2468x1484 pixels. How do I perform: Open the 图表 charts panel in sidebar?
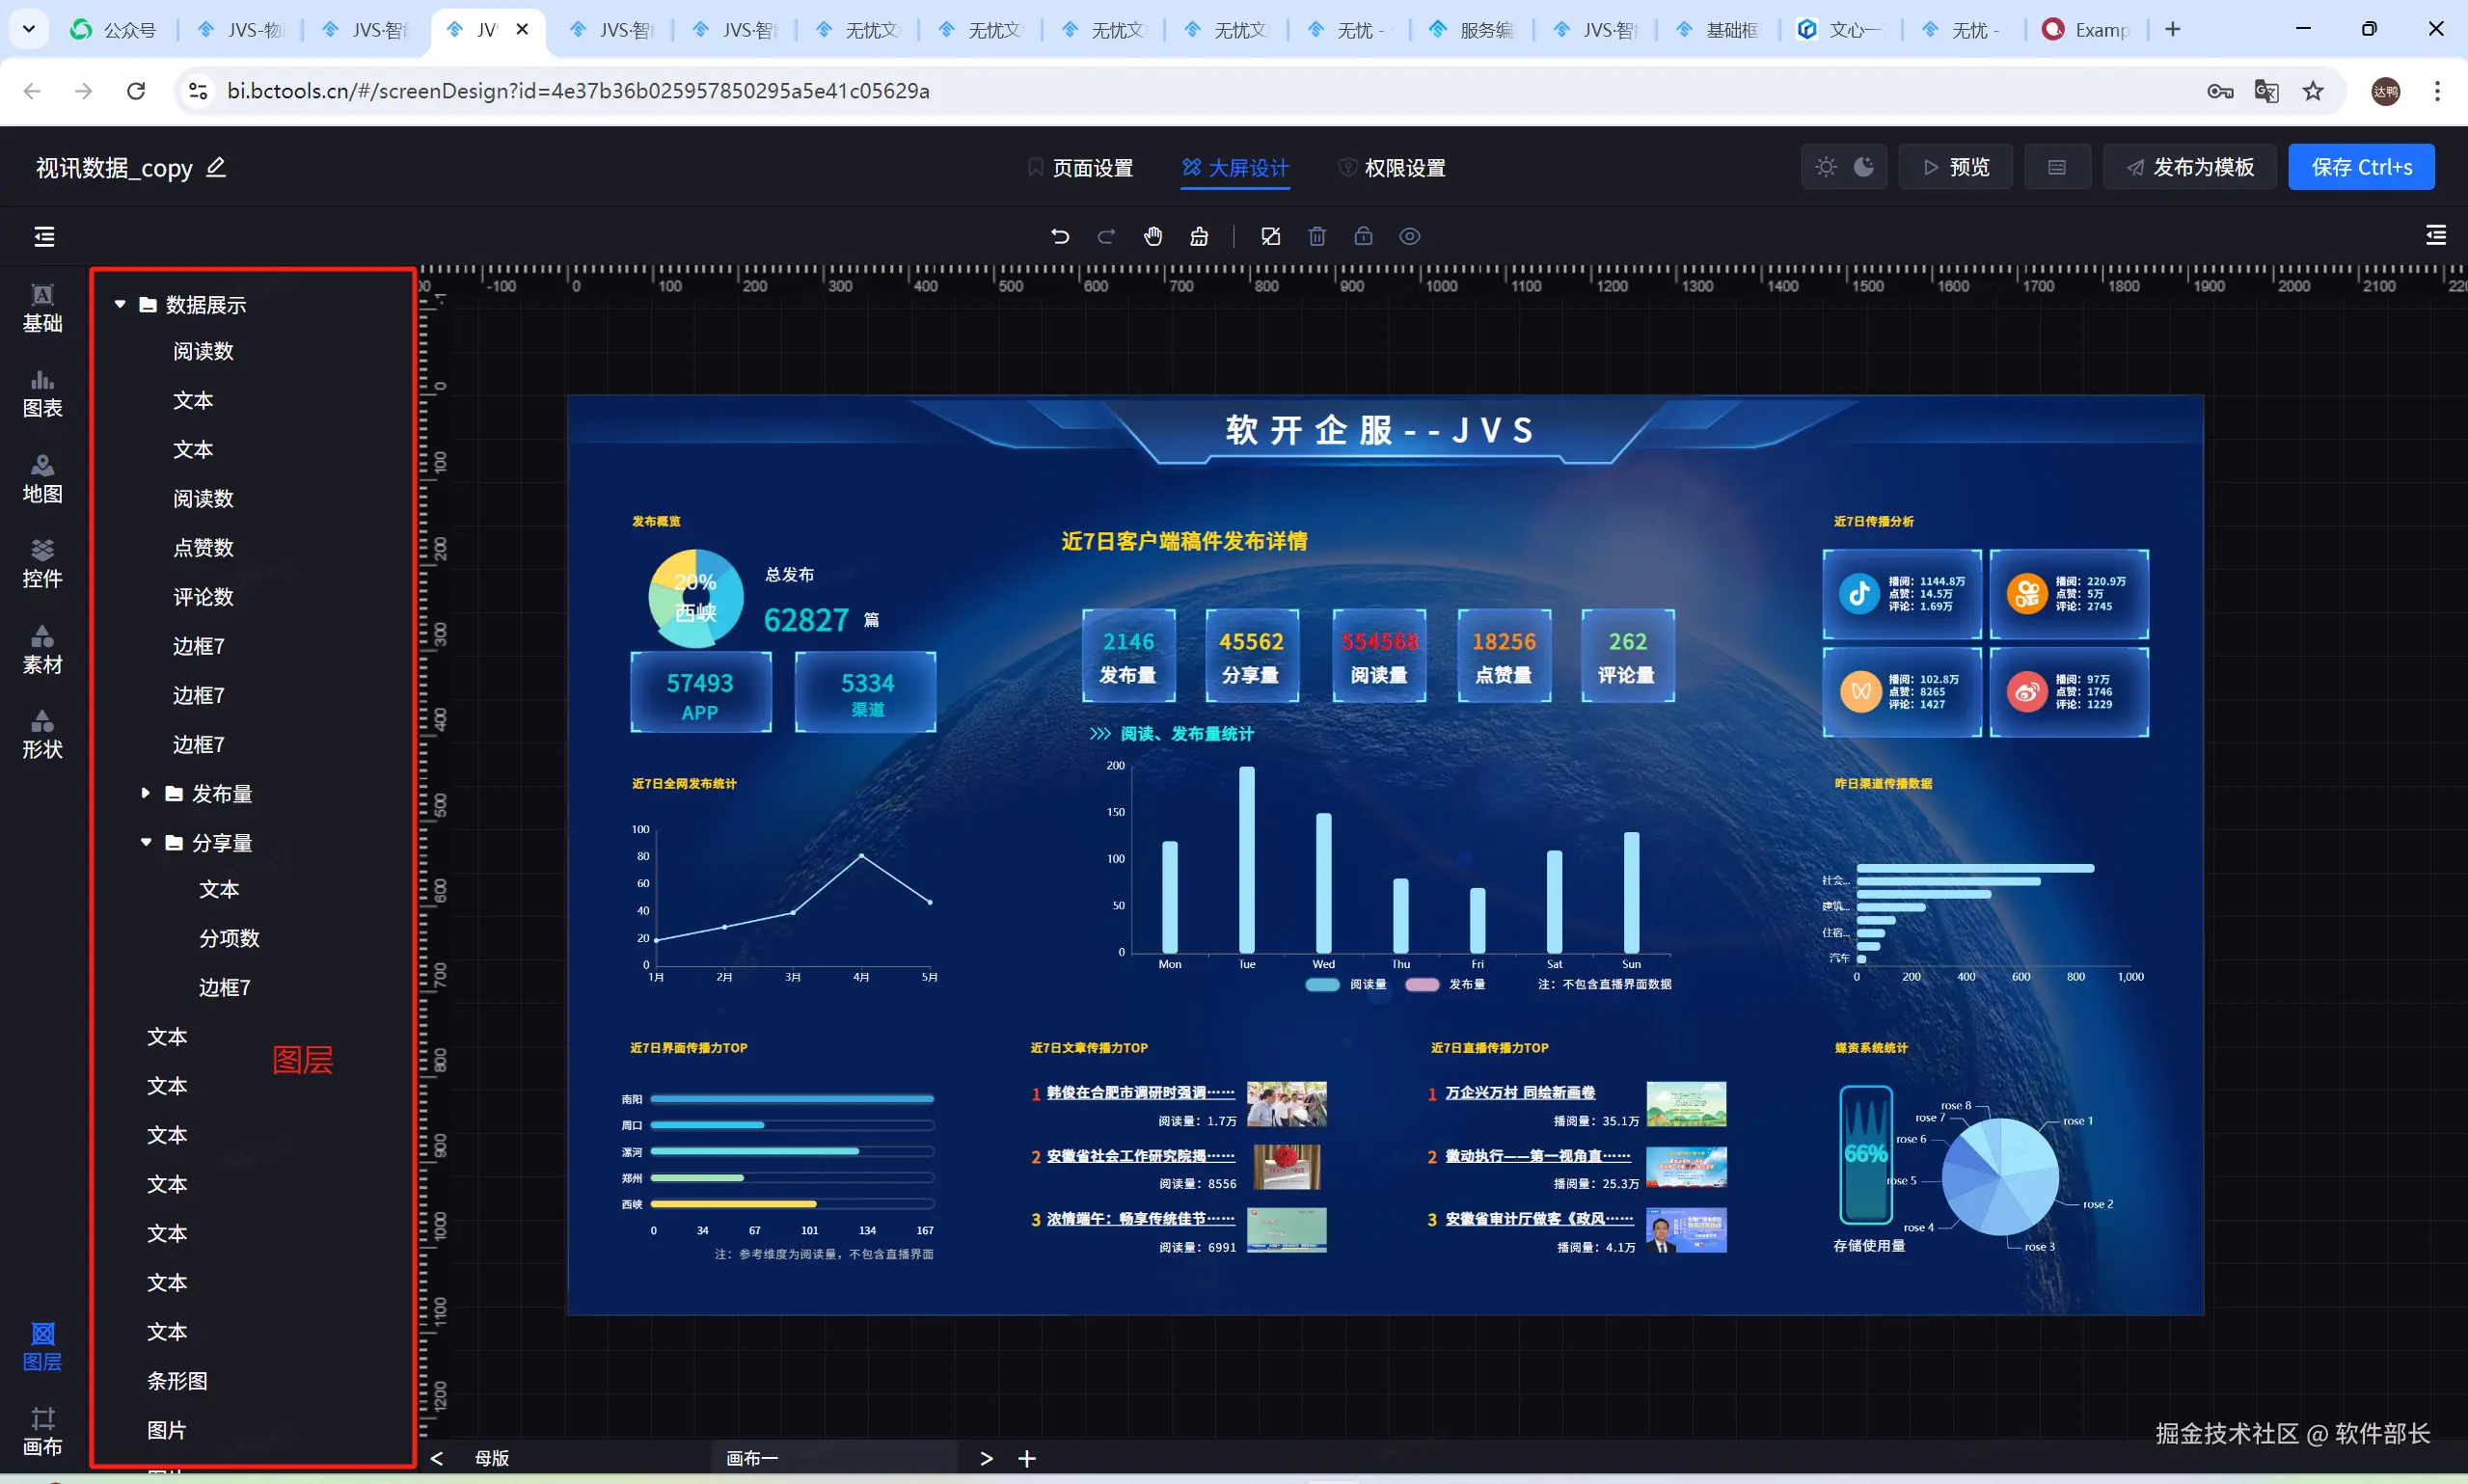42,393
